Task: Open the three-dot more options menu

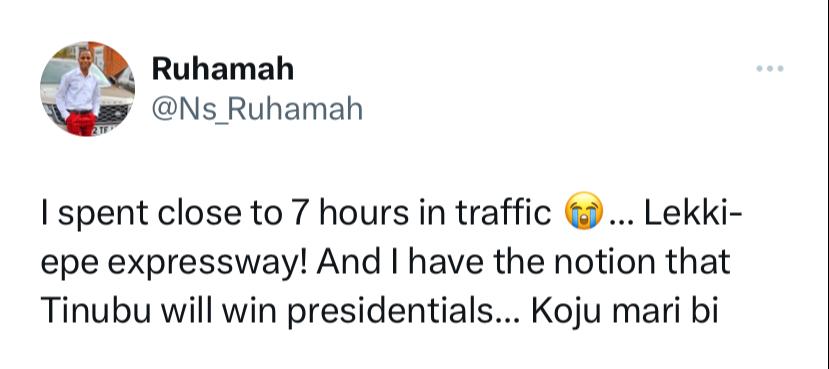Action: click(x=769, y=68)
